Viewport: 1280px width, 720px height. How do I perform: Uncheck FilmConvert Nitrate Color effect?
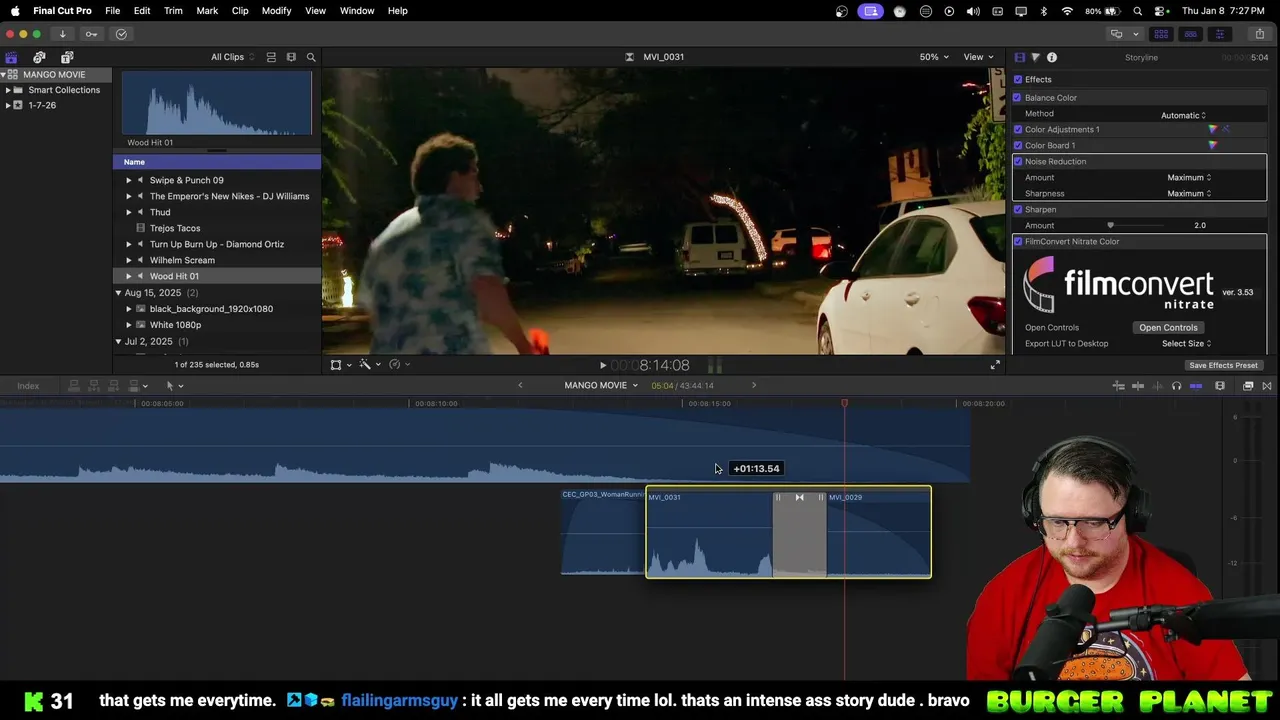[x=1018, y=242]
